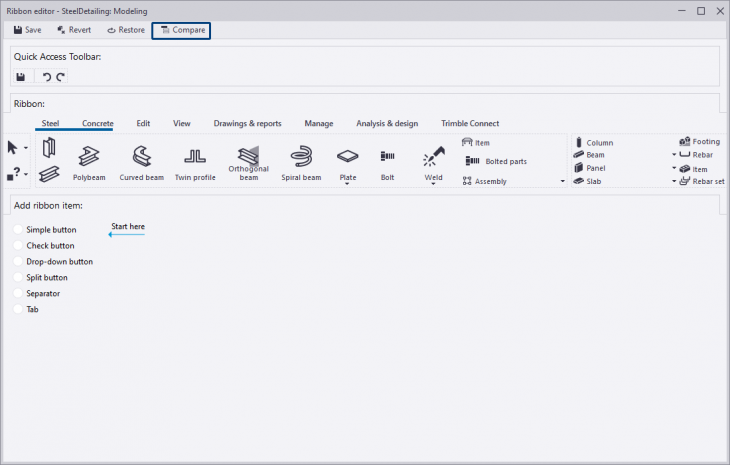Open the Trimble Connect tab
Image resolution: width=730 pixels, height=465 pixels.
pos(470,123)
